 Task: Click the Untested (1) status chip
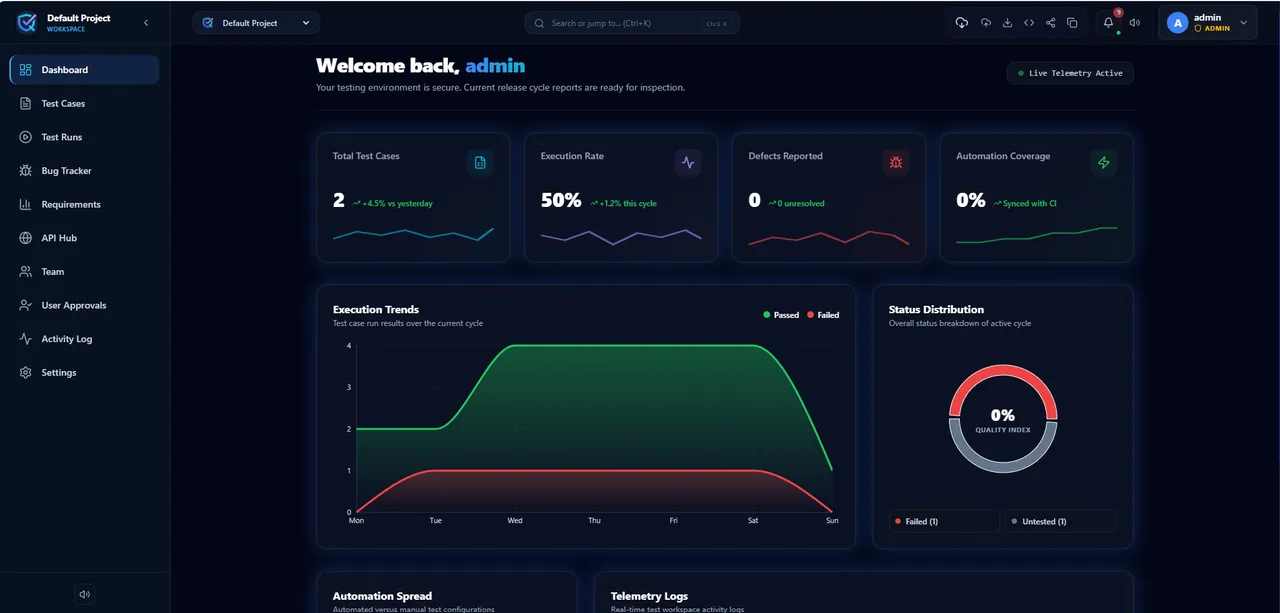[1062, 521]
